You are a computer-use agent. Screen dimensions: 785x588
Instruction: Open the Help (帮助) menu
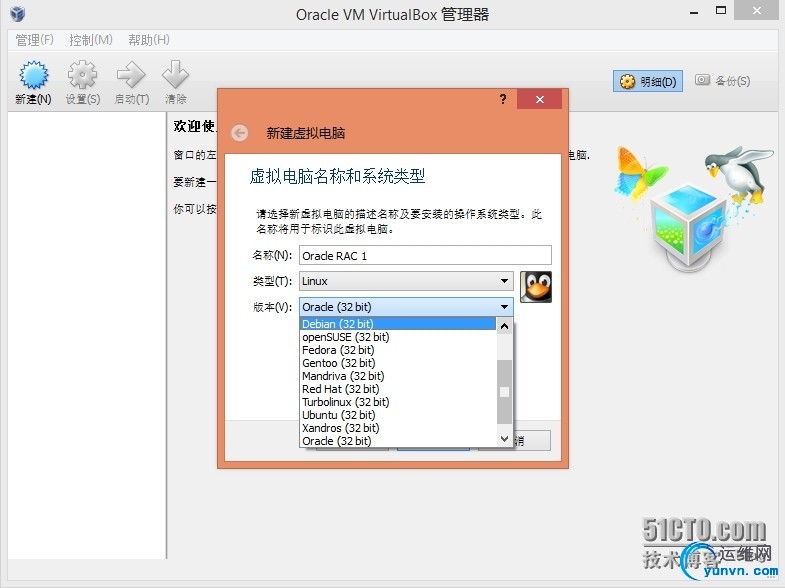(149, 40)
